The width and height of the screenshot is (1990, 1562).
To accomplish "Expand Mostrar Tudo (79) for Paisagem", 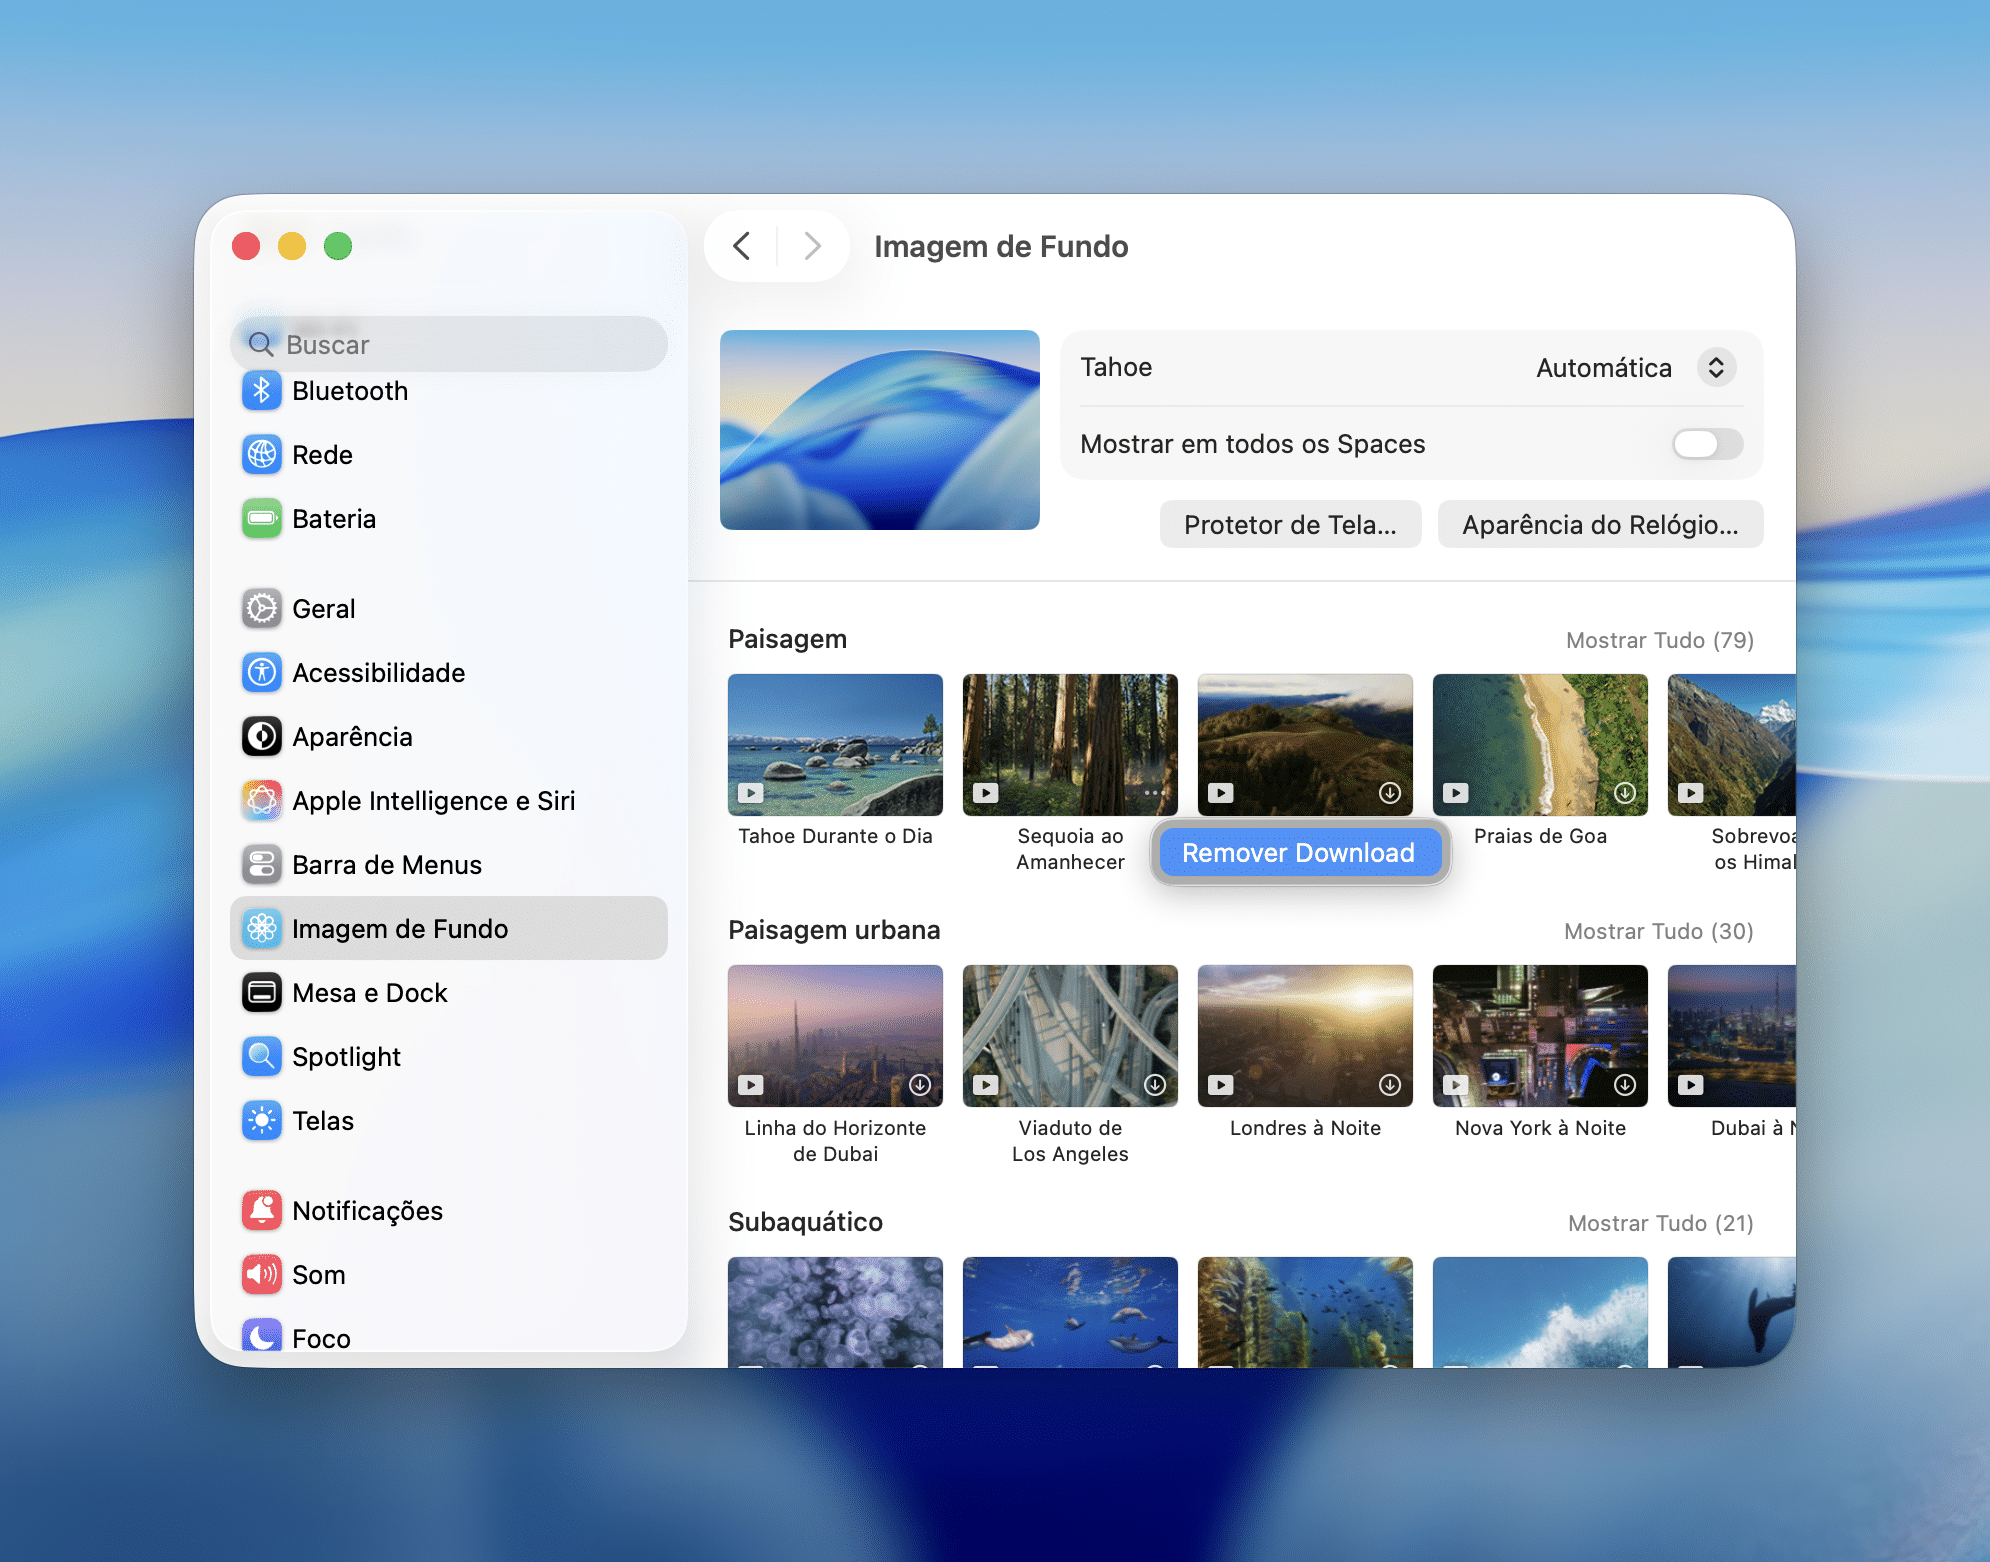I will coord(1659,640).
